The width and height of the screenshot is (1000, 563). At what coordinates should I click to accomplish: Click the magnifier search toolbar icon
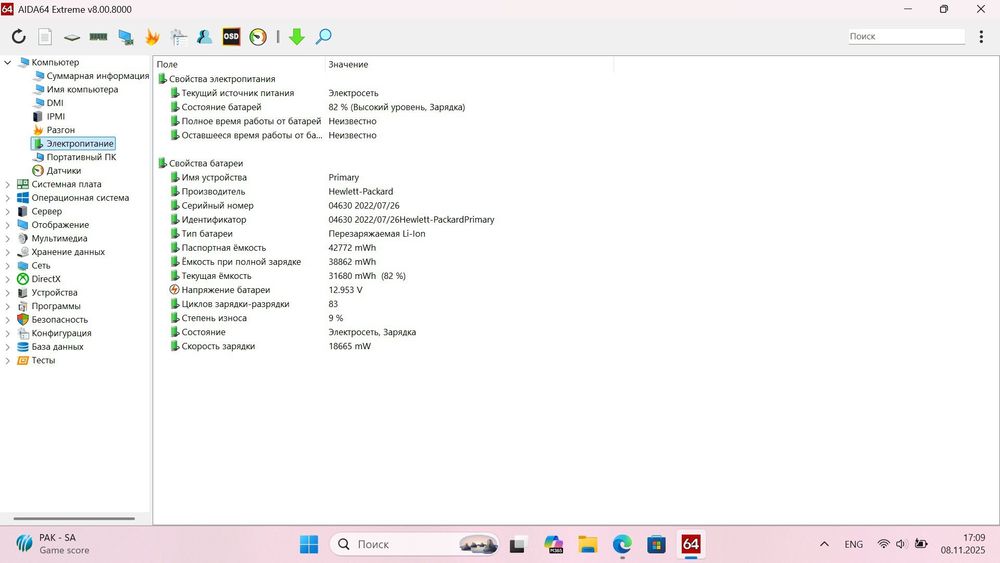coord(323,36)
